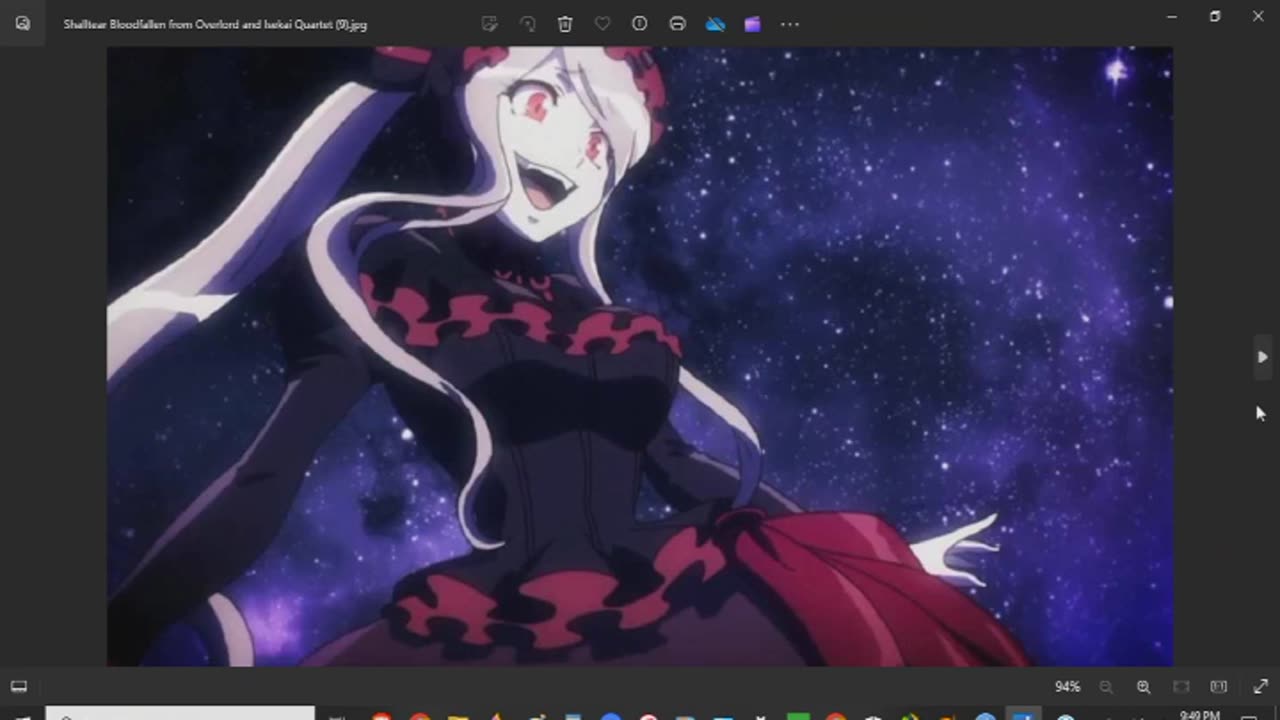Enter full screen with expand arrows

tap(1260, 687)
